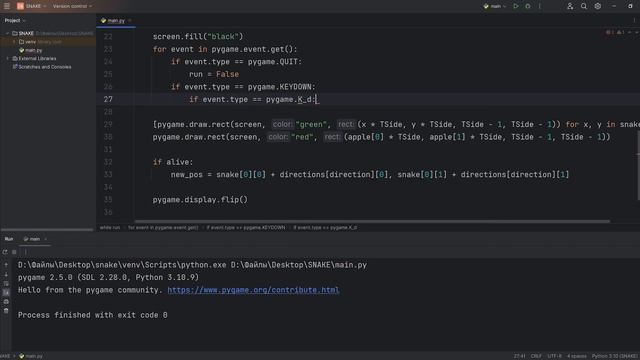Open IDE settings gear icon
Viewport: 640px width, 360px height.
pyautogui.click(x=598, y=6)
